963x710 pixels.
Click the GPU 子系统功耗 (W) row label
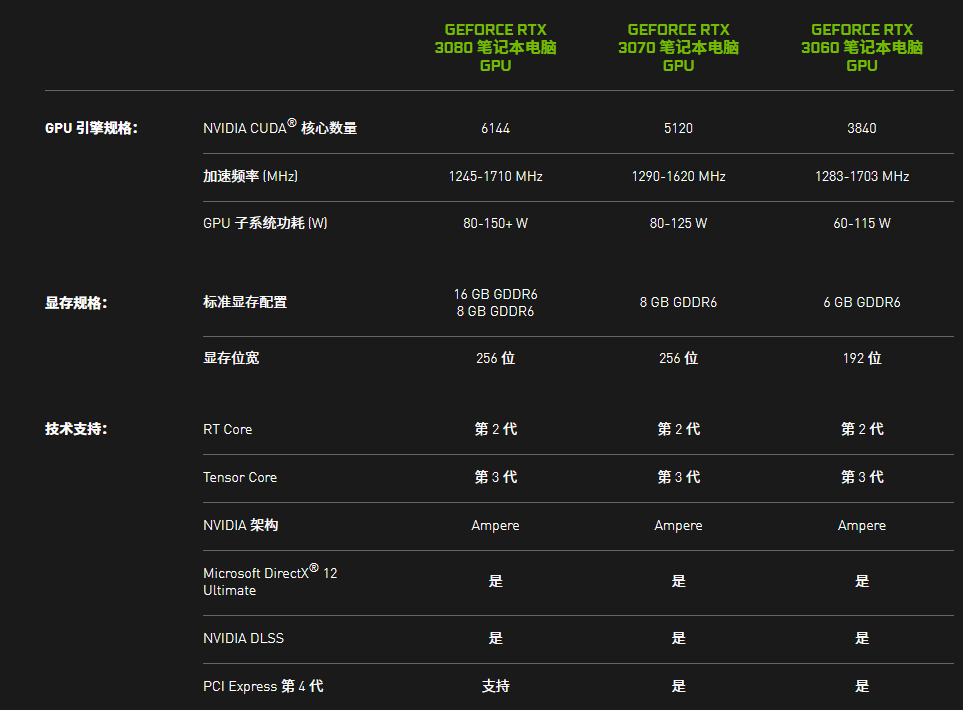265,223
